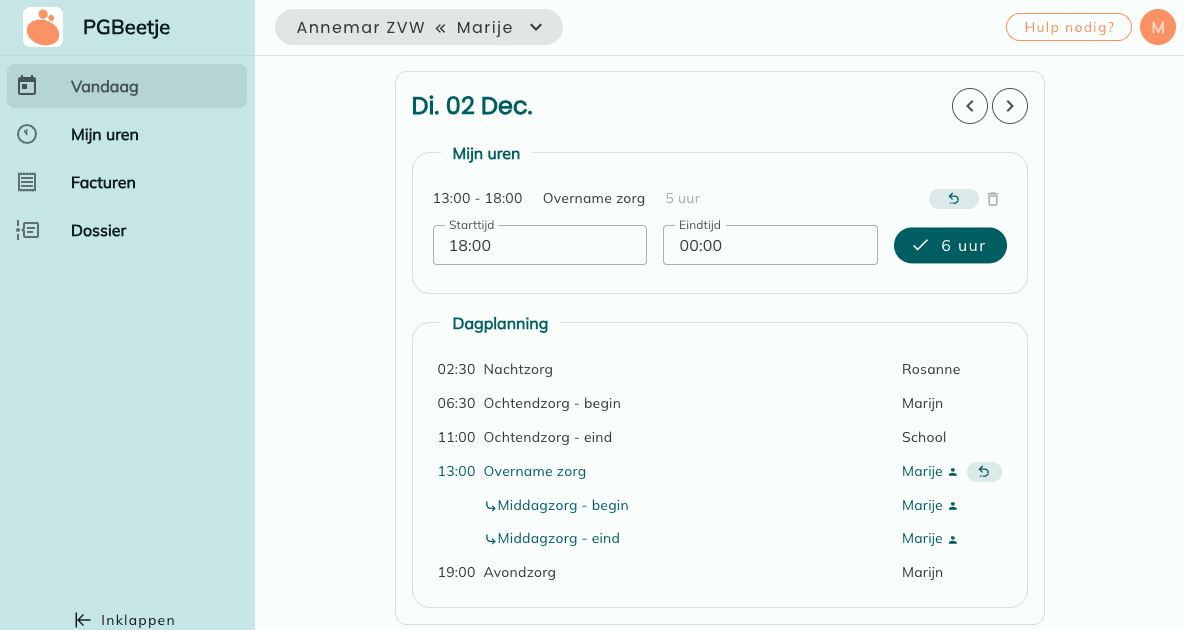
Task: Delete the 13:00 - 18:00 hours entry
Action: point(993,199)
